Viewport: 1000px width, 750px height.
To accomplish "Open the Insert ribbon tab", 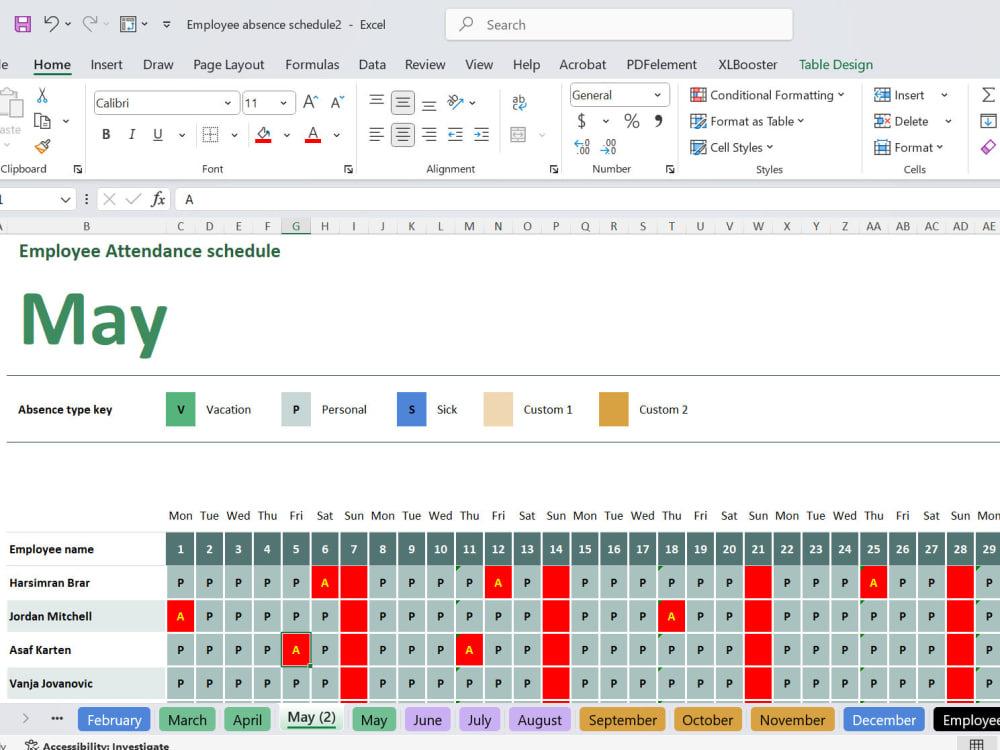I will pos(107,64).
